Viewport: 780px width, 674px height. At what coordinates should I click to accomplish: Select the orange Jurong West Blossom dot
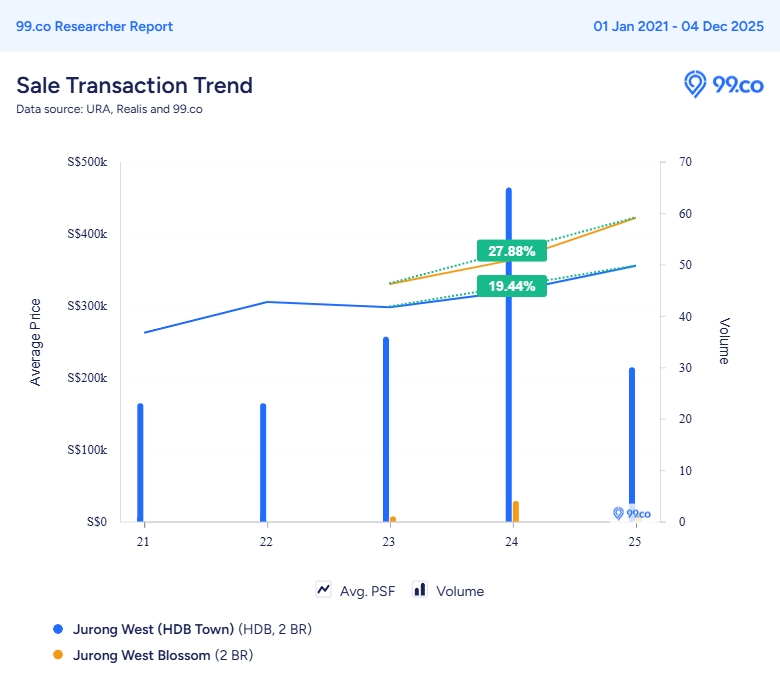point(58,656)
